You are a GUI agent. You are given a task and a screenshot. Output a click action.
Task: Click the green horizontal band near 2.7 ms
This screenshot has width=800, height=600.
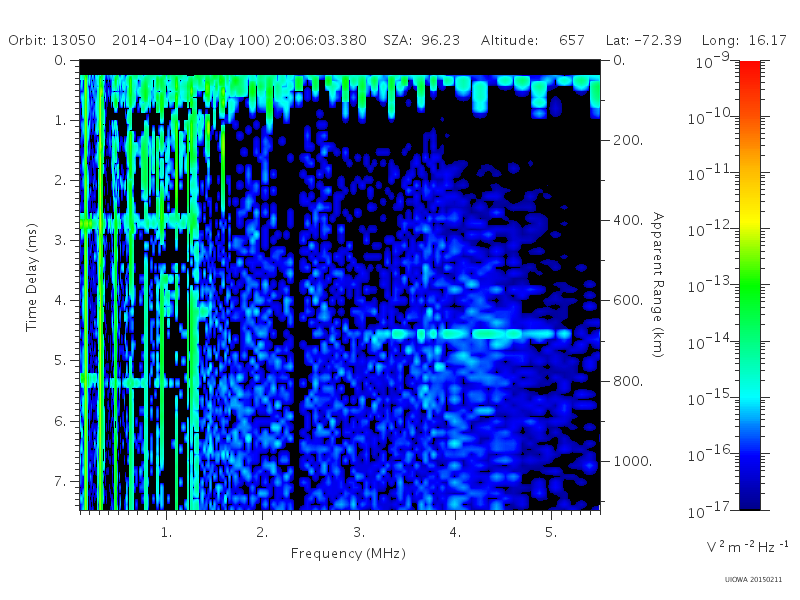(x=138, y=222)
